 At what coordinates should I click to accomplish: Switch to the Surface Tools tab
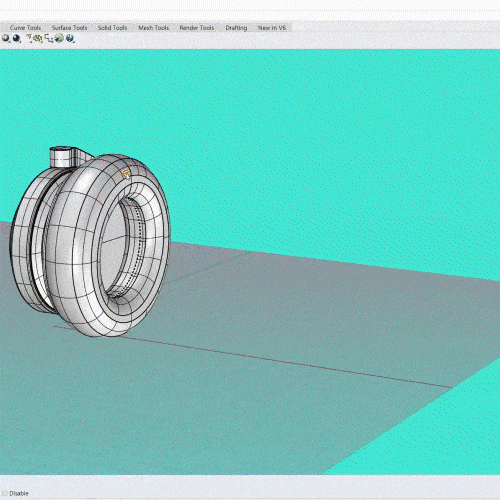pos(69,28)
